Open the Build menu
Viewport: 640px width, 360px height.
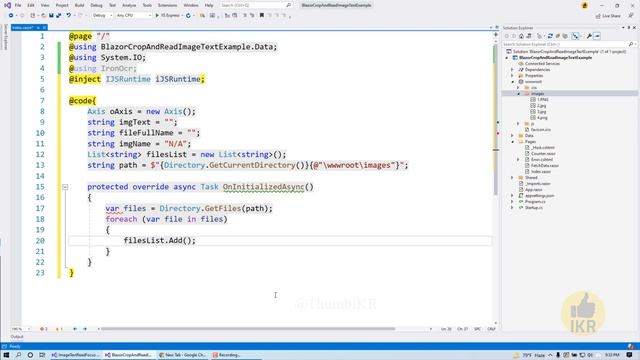(x=79, y=5)
